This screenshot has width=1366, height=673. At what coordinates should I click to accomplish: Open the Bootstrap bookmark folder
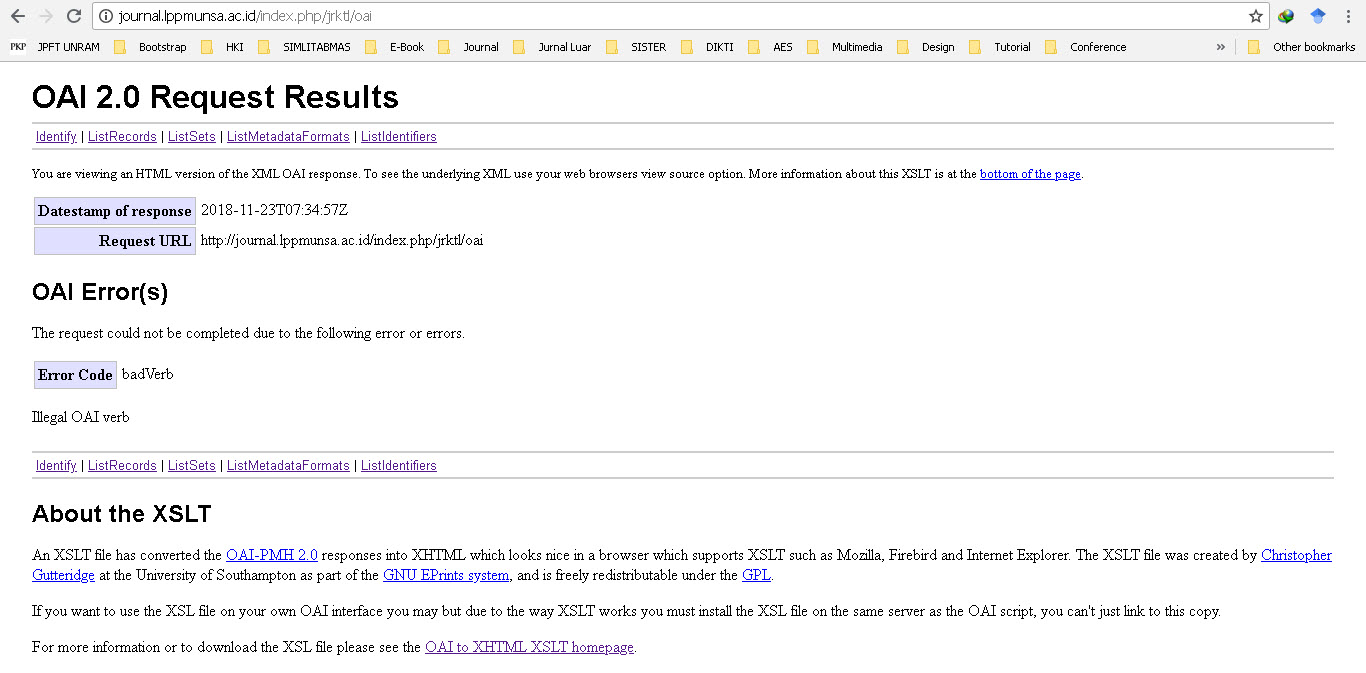pyautogui.click(x=151, y=47)
